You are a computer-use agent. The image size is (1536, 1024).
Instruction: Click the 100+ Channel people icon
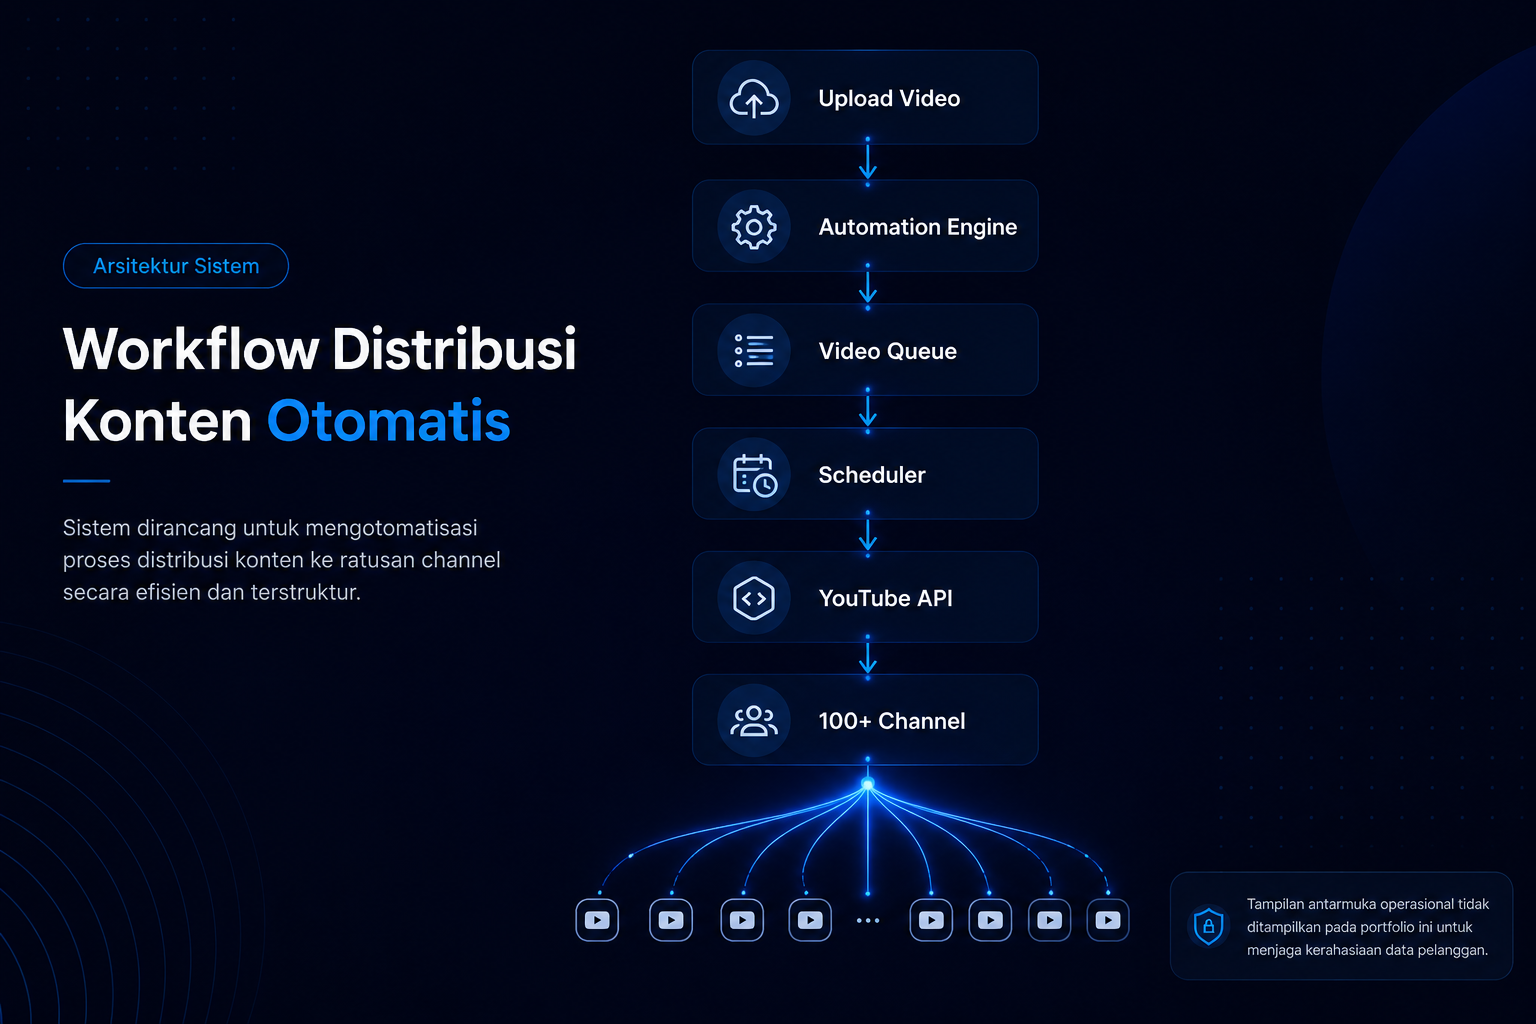pos(754,721)
